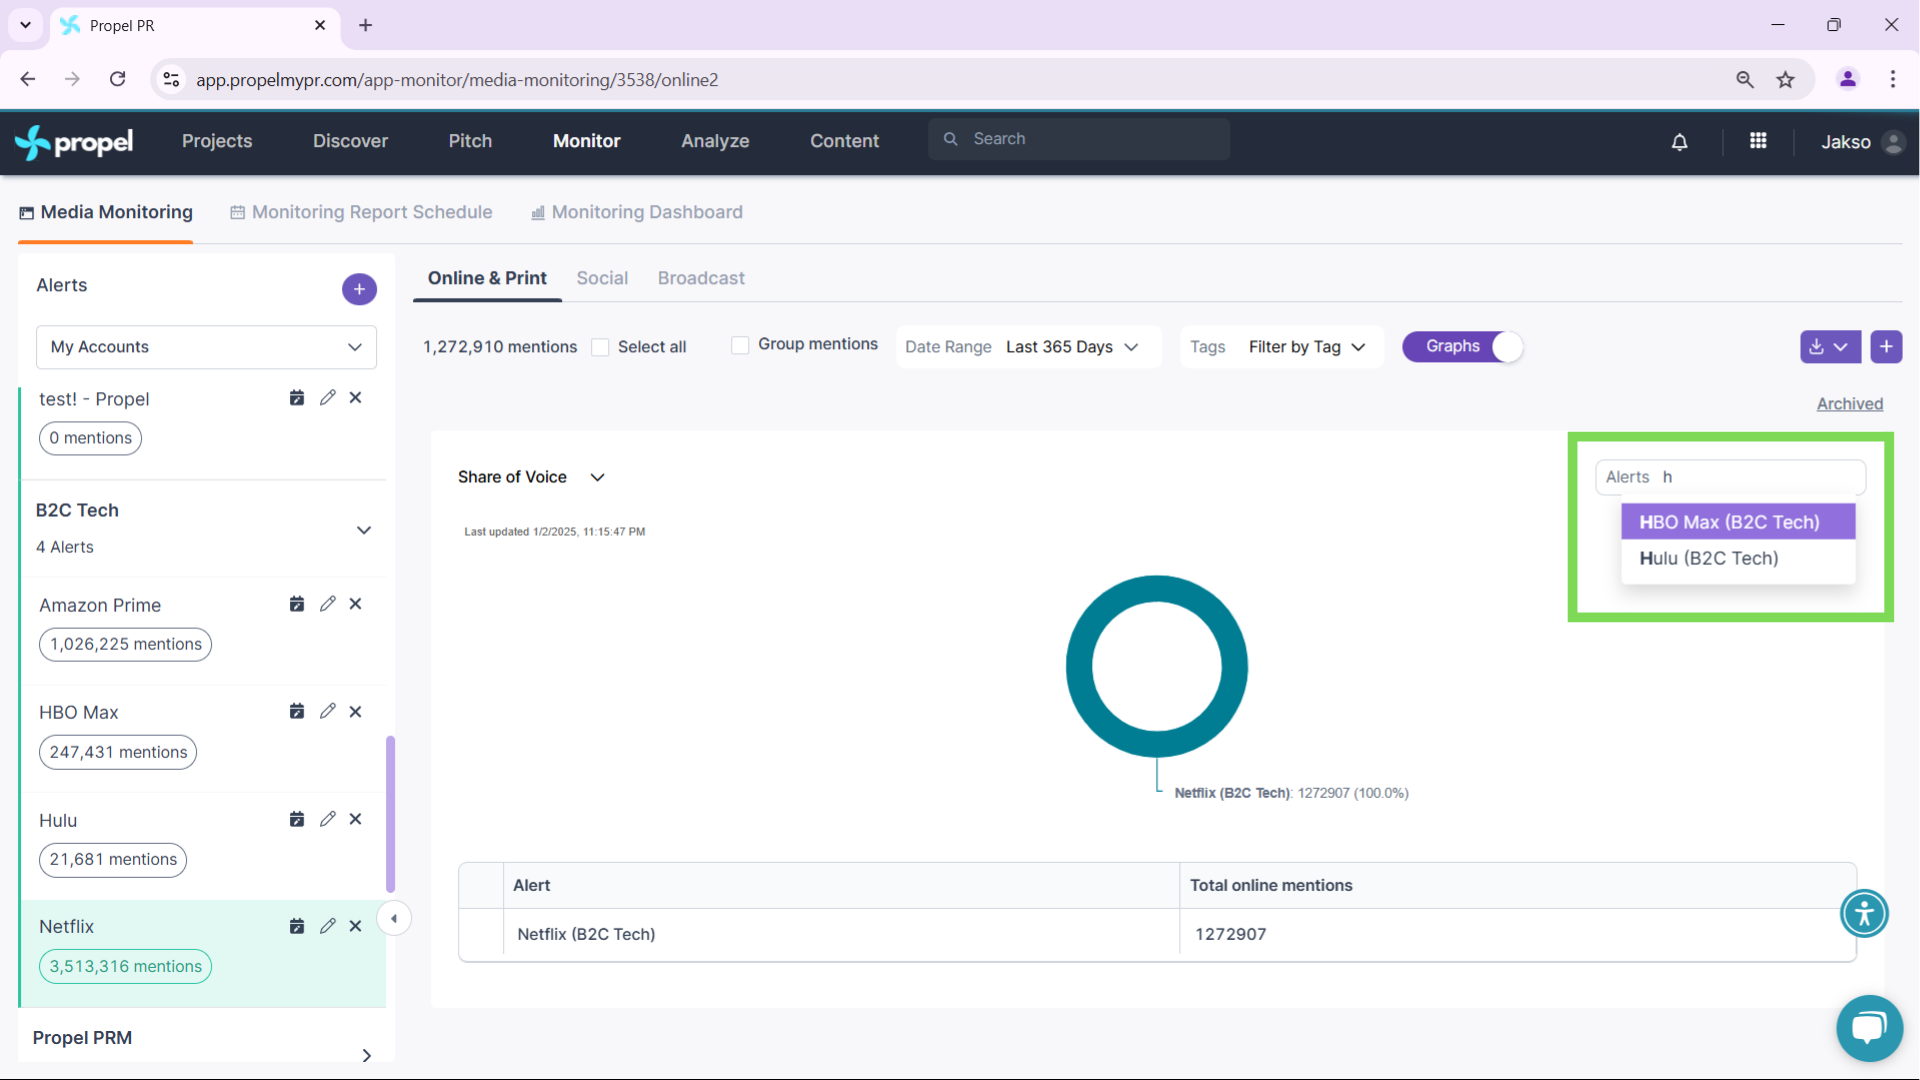Switch to the Social tab
Viewport: 1920px width, 1080px height.
602,278
